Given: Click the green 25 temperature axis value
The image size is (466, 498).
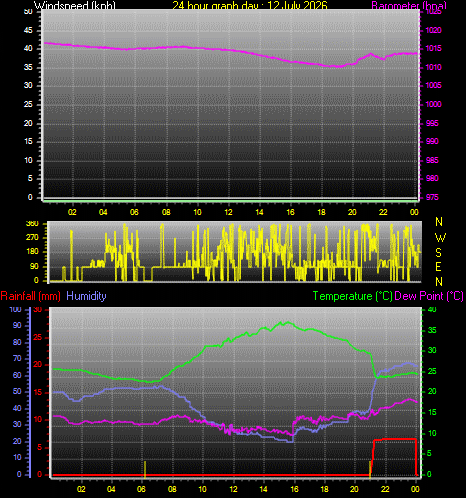Looking at the screenshot, I should click(x=432, y=371).
